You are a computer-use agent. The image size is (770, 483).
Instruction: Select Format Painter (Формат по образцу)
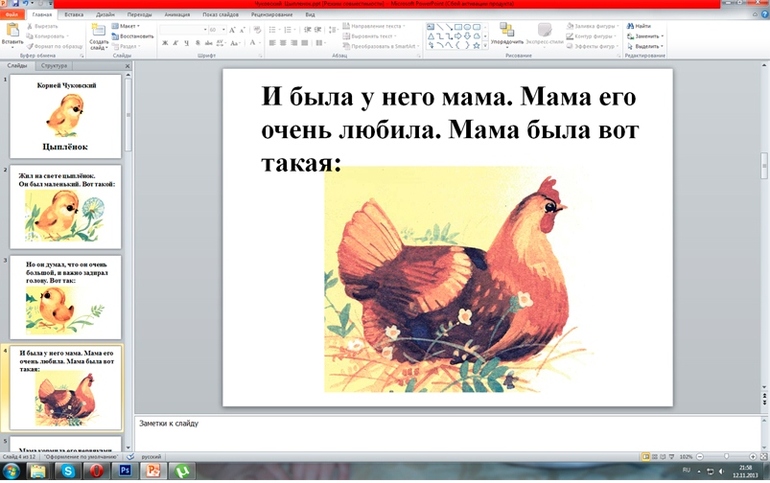point(55,46)
